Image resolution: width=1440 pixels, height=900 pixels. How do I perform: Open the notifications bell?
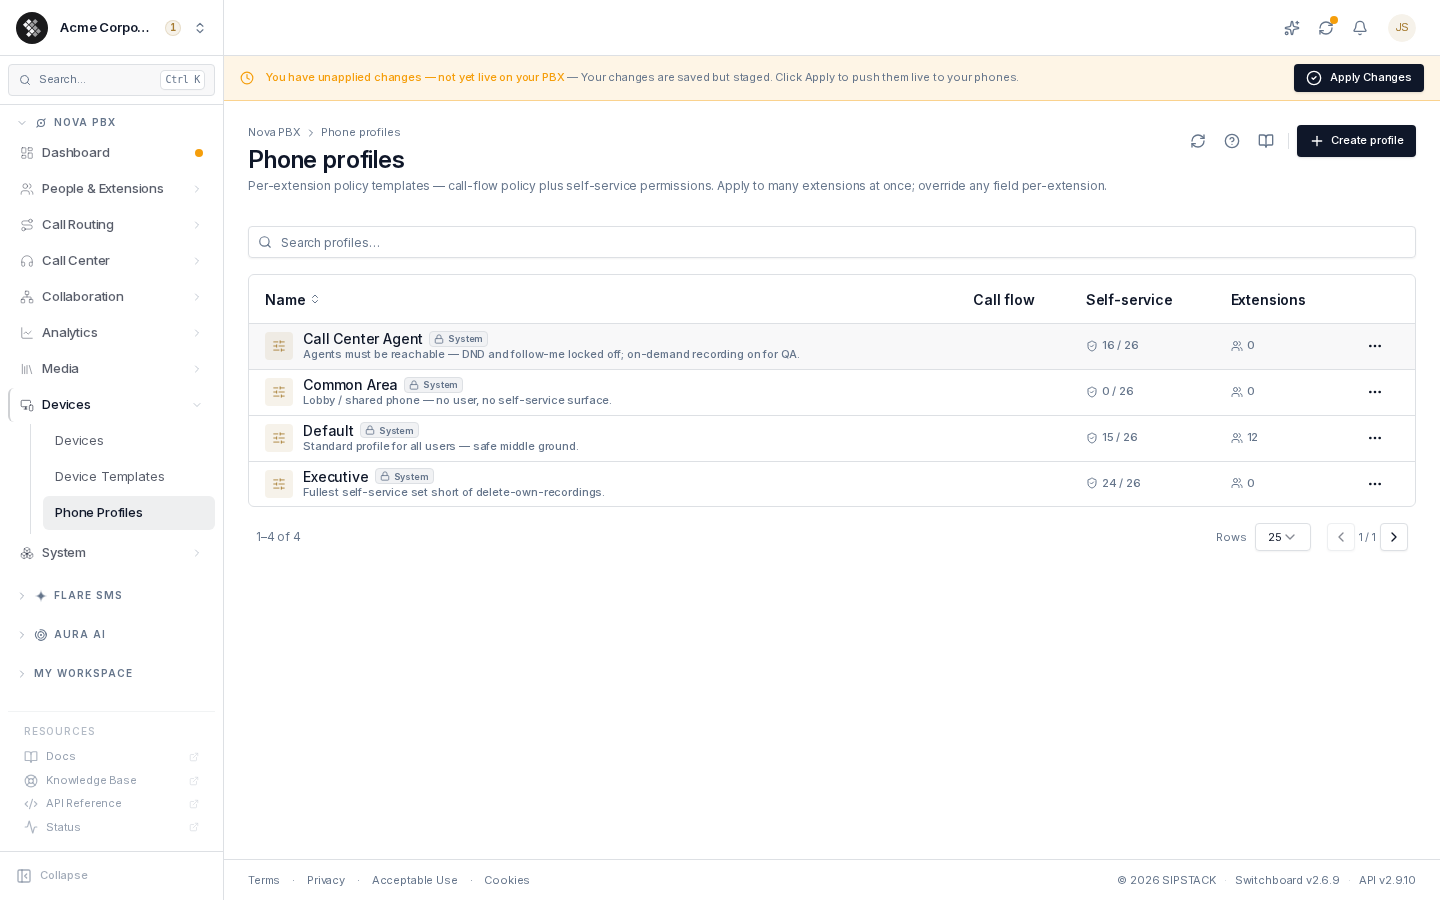pos(1360,28)
